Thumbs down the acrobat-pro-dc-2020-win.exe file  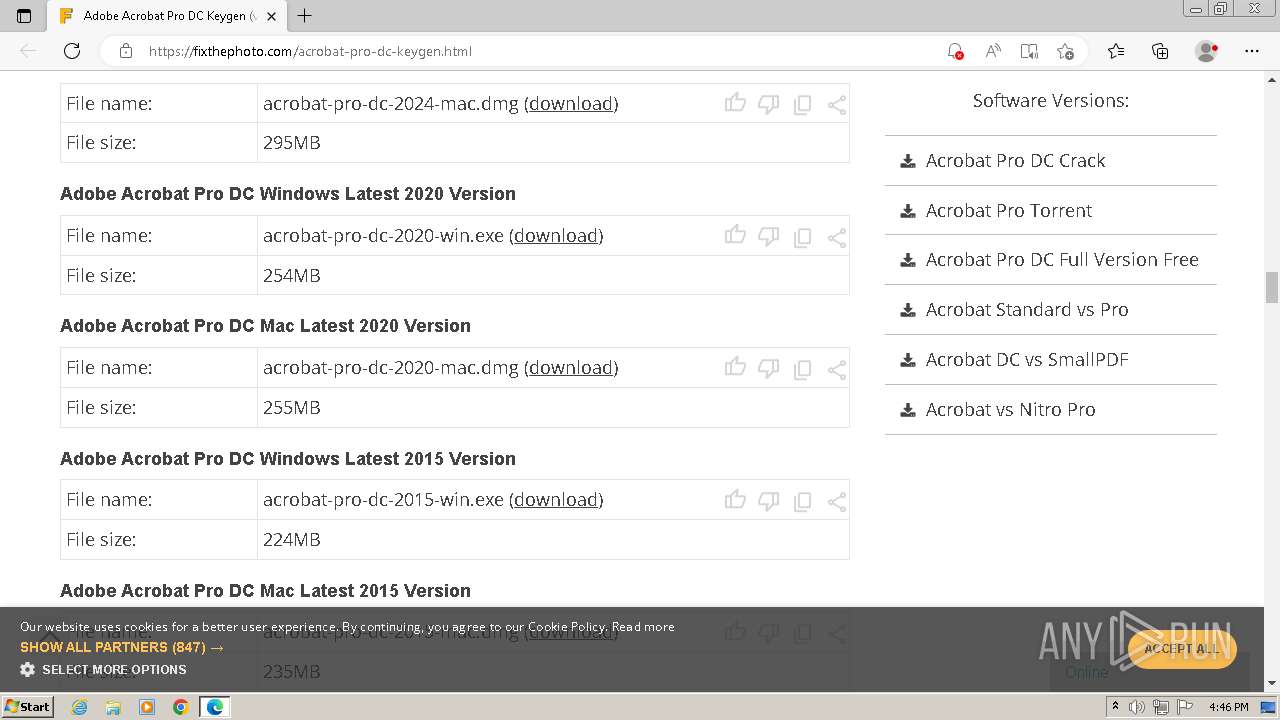pos(768,235)
